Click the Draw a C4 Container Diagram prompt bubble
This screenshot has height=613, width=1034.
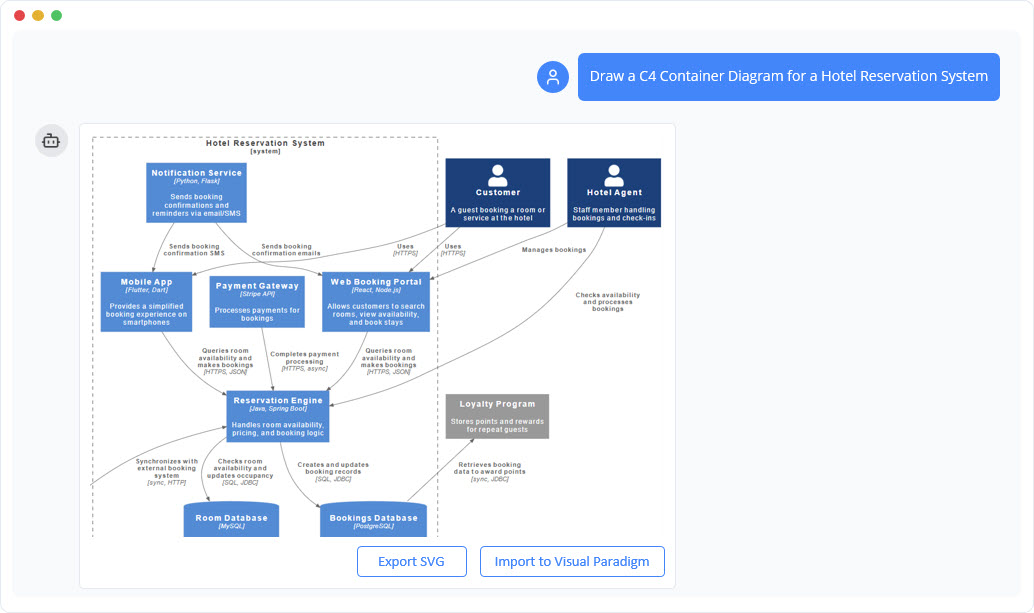788,76
